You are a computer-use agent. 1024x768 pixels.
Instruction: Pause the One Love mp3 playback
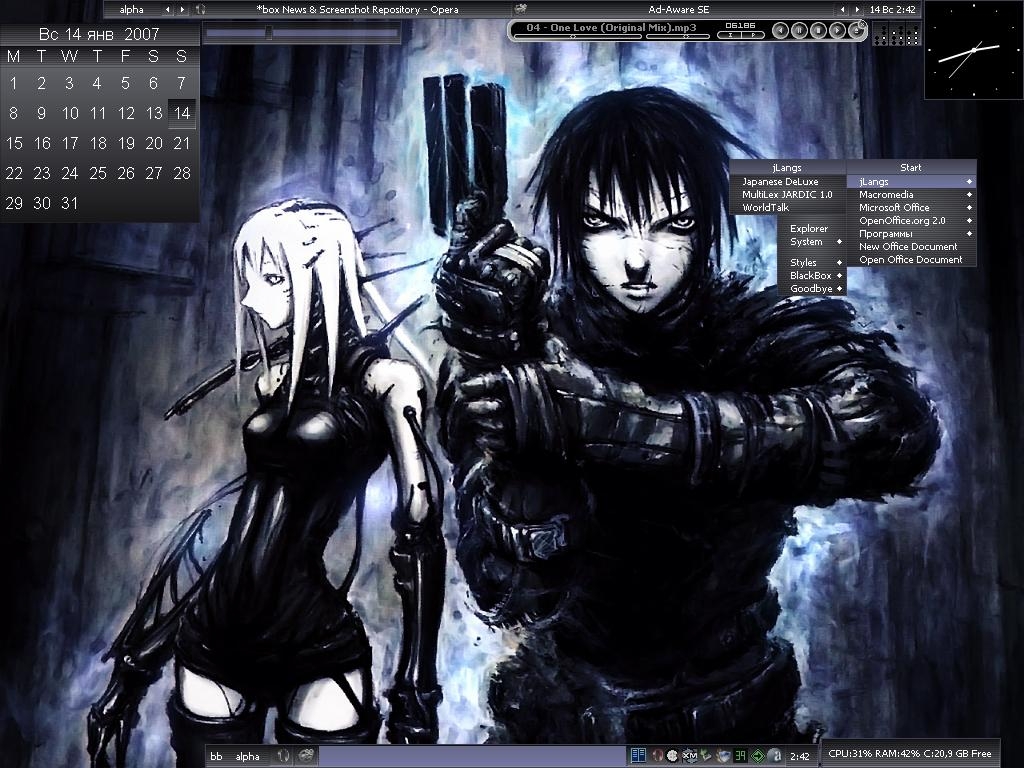pos(799,30)
